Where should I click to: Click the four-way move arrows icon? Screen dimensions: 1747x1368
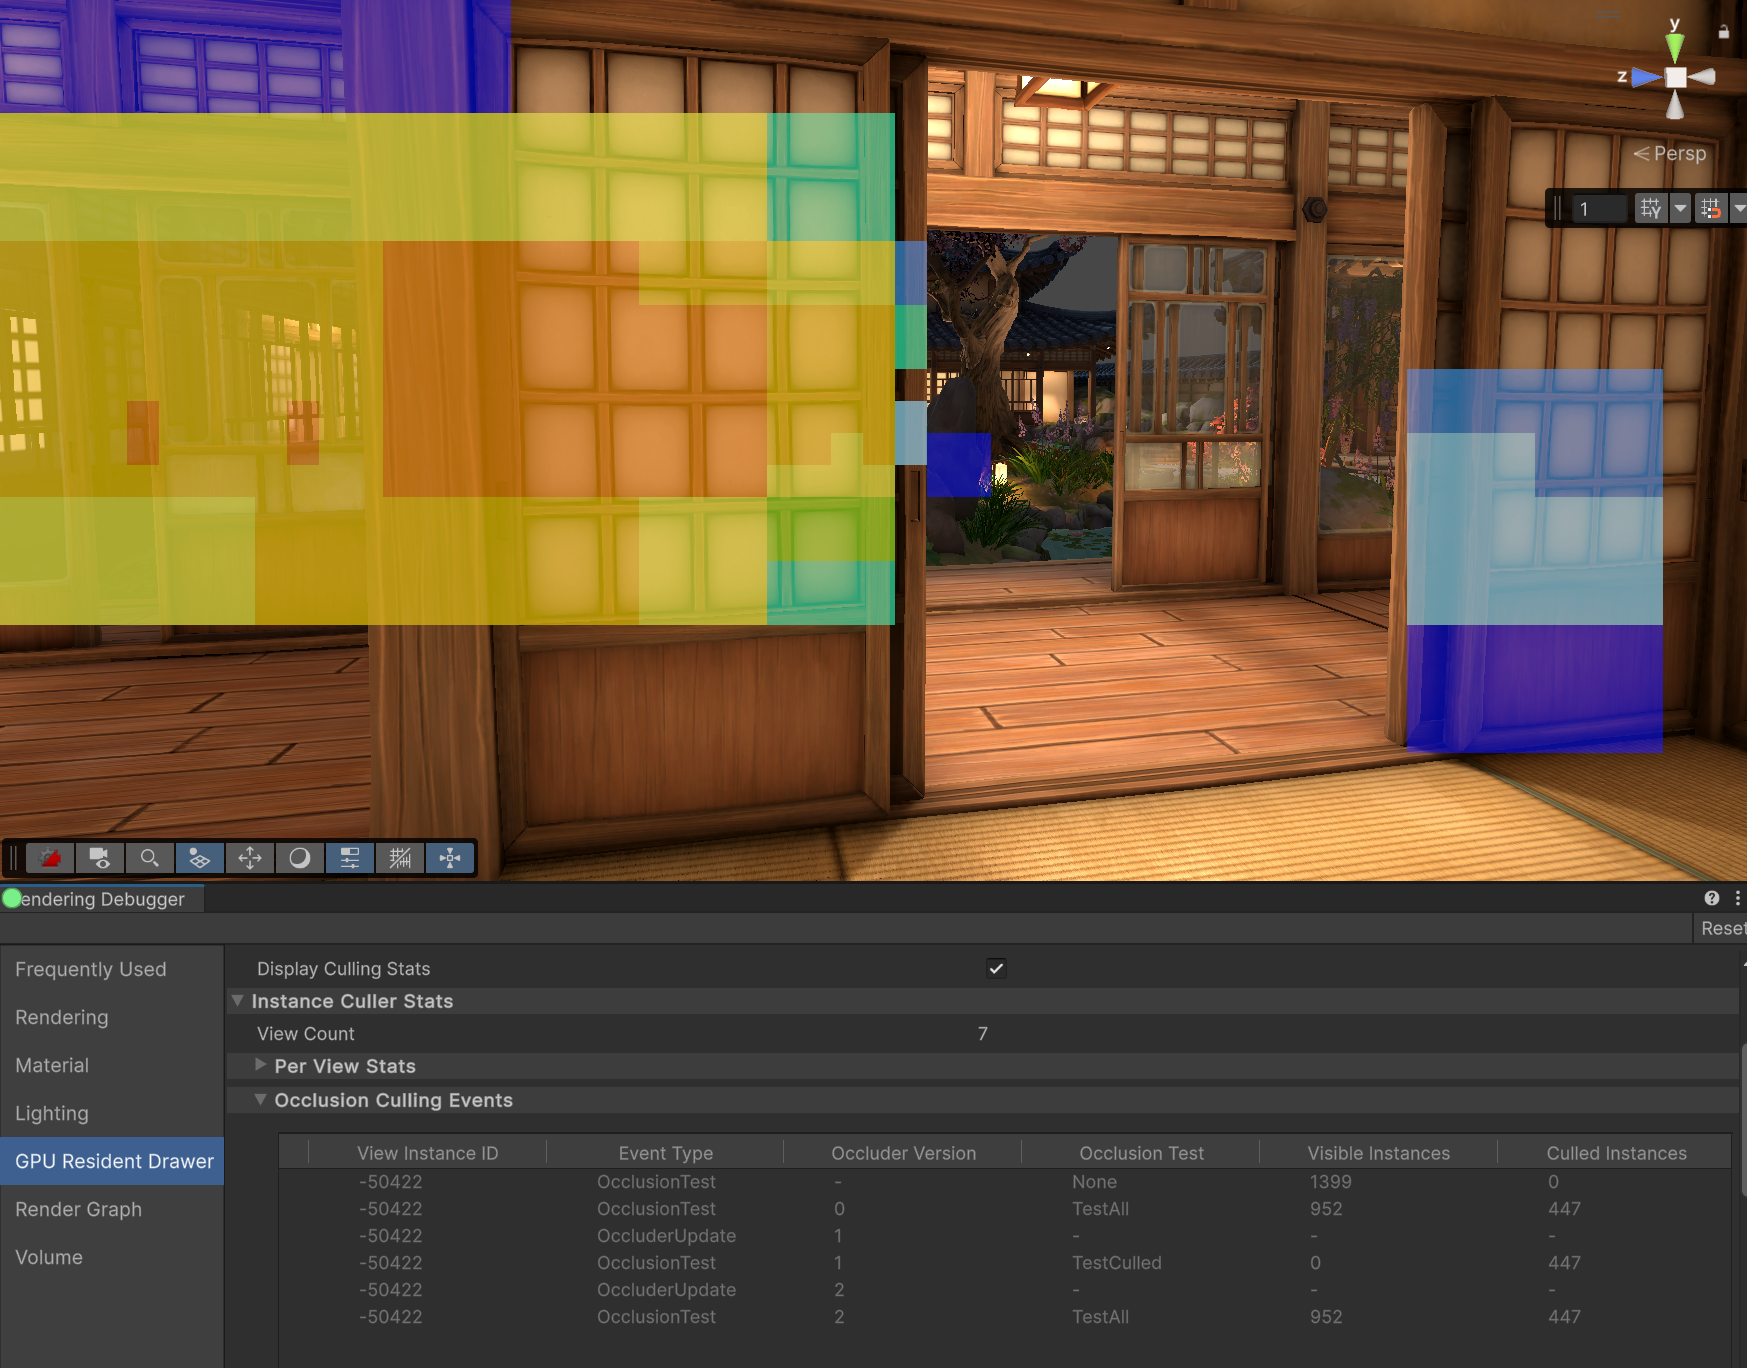(x=250, y=858)
